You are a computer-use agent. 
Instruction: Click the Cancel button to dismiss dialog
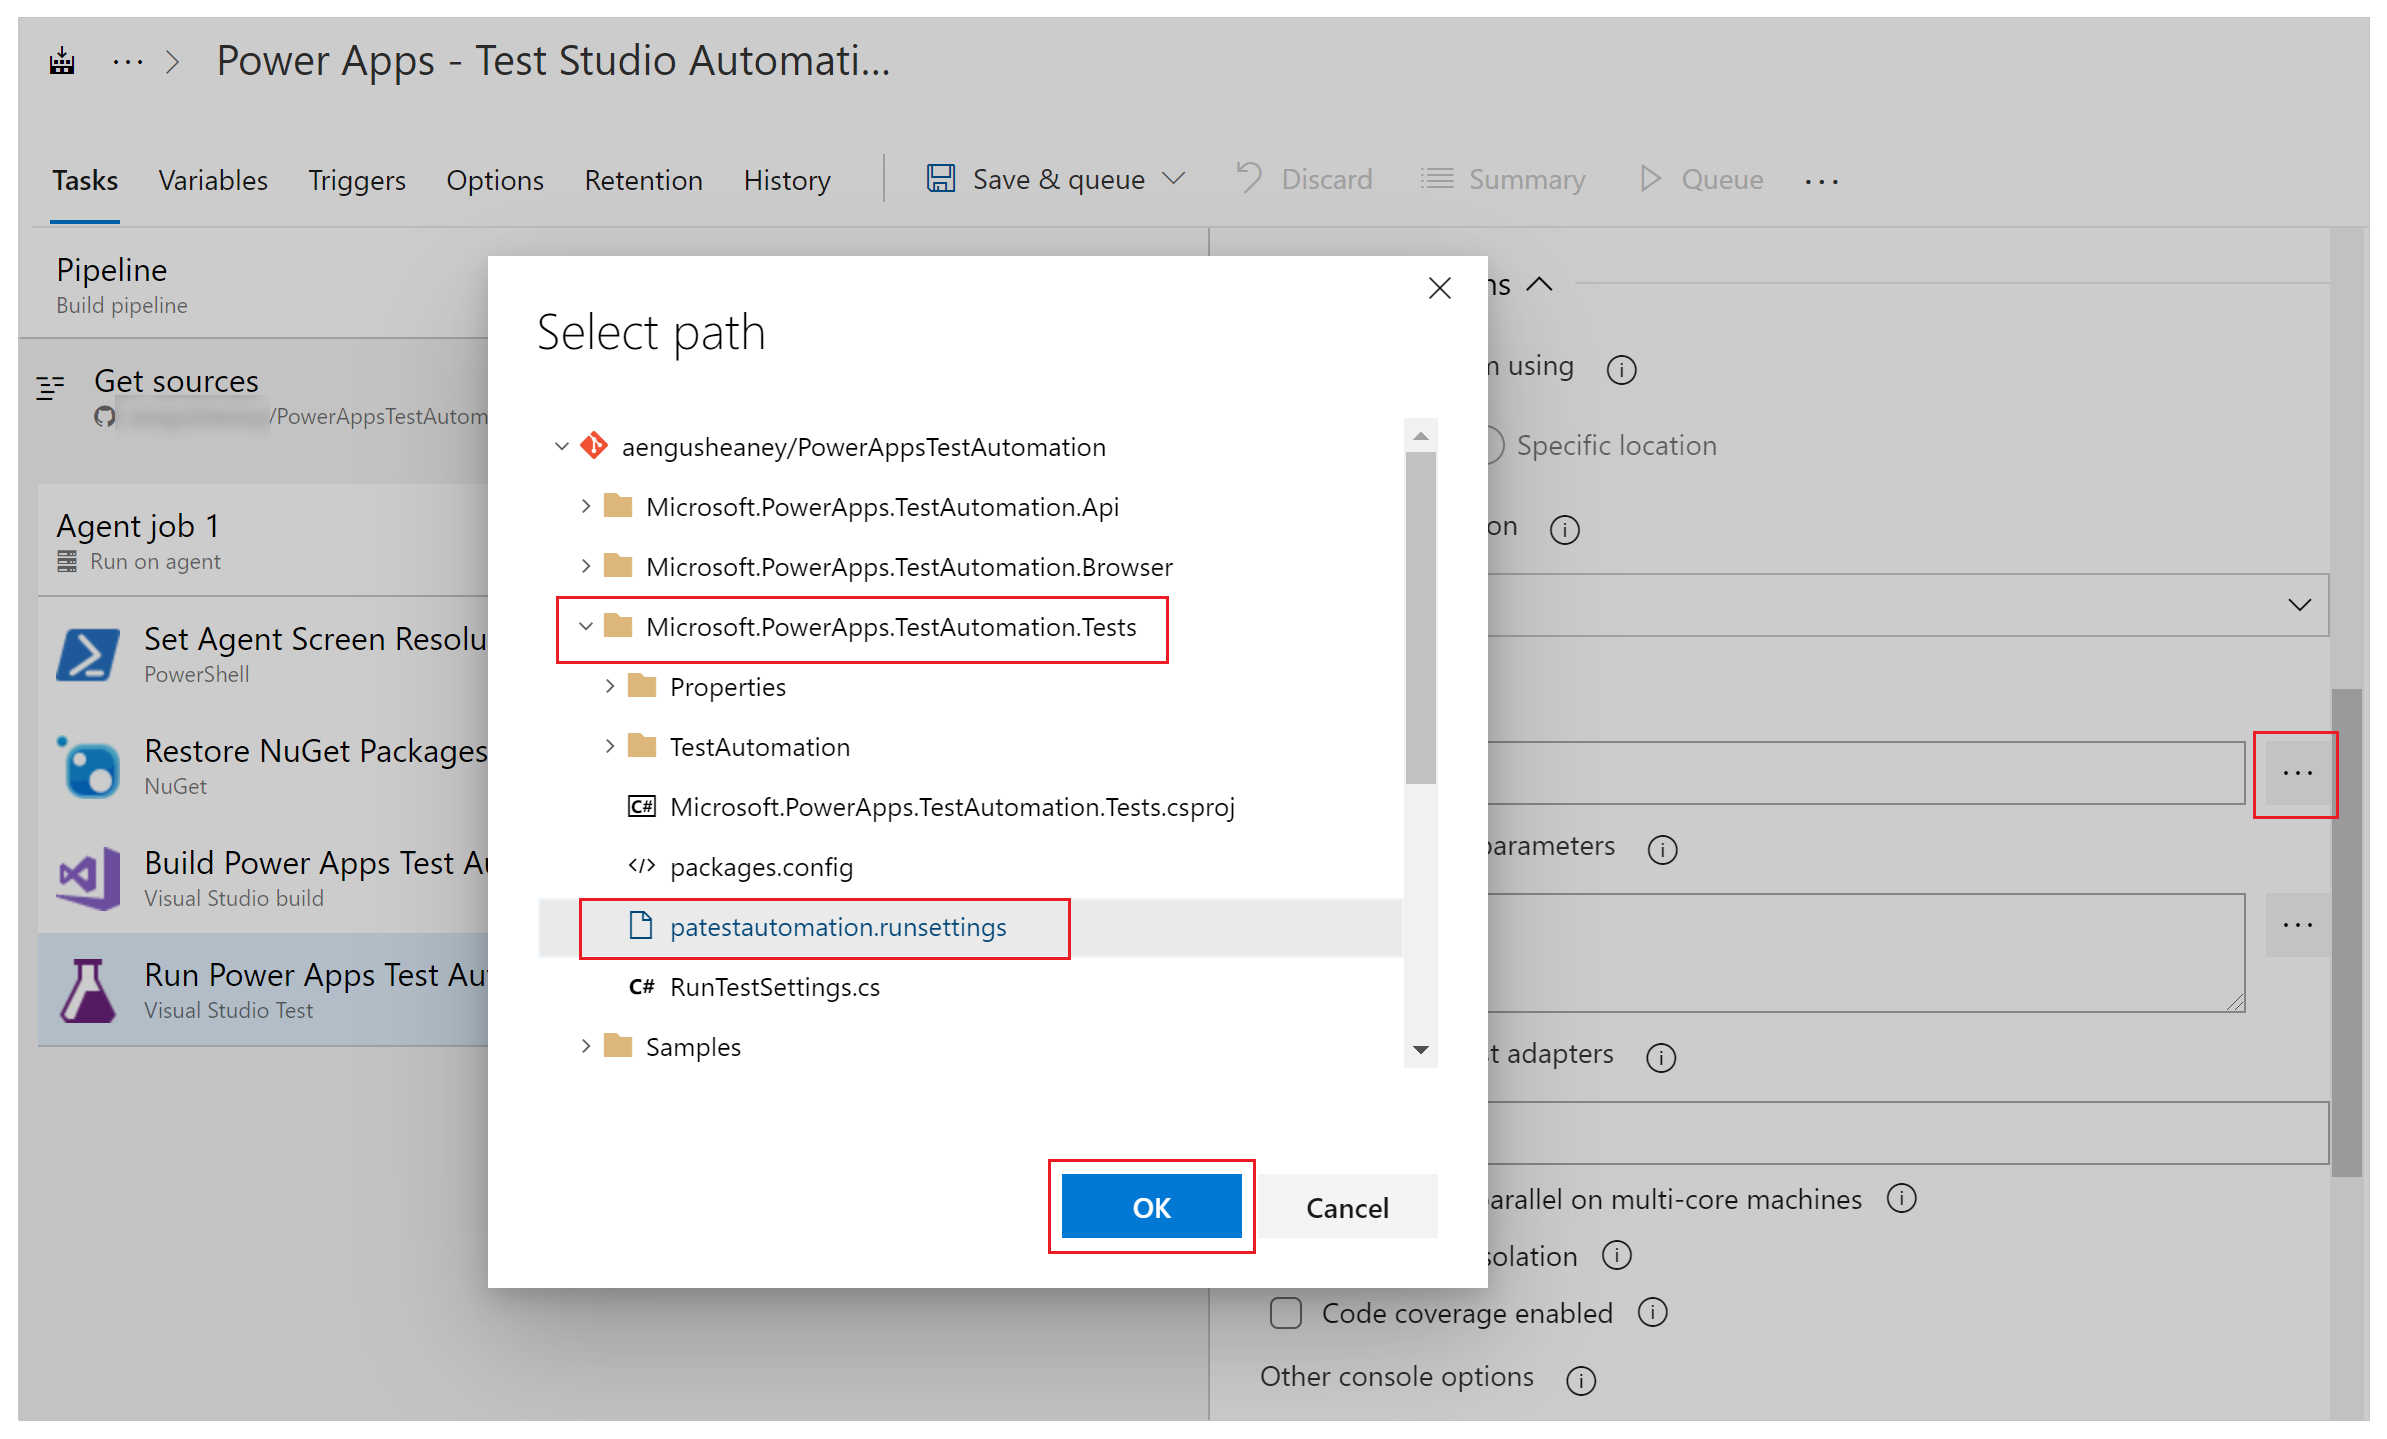1347,1207
